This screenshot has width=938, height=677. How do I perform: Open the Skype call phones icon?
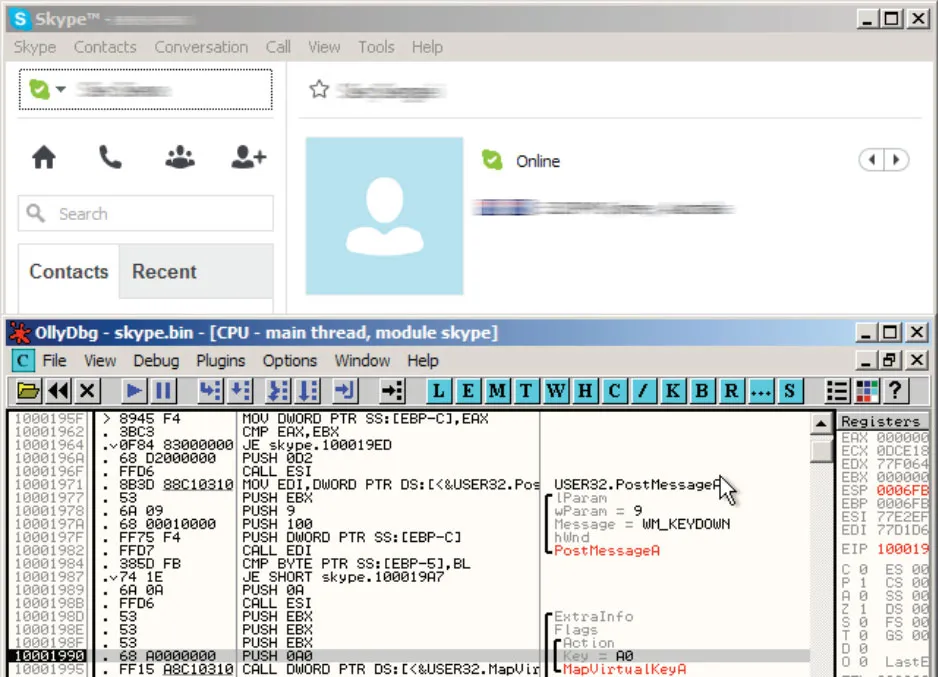click(x=110, y=158)
